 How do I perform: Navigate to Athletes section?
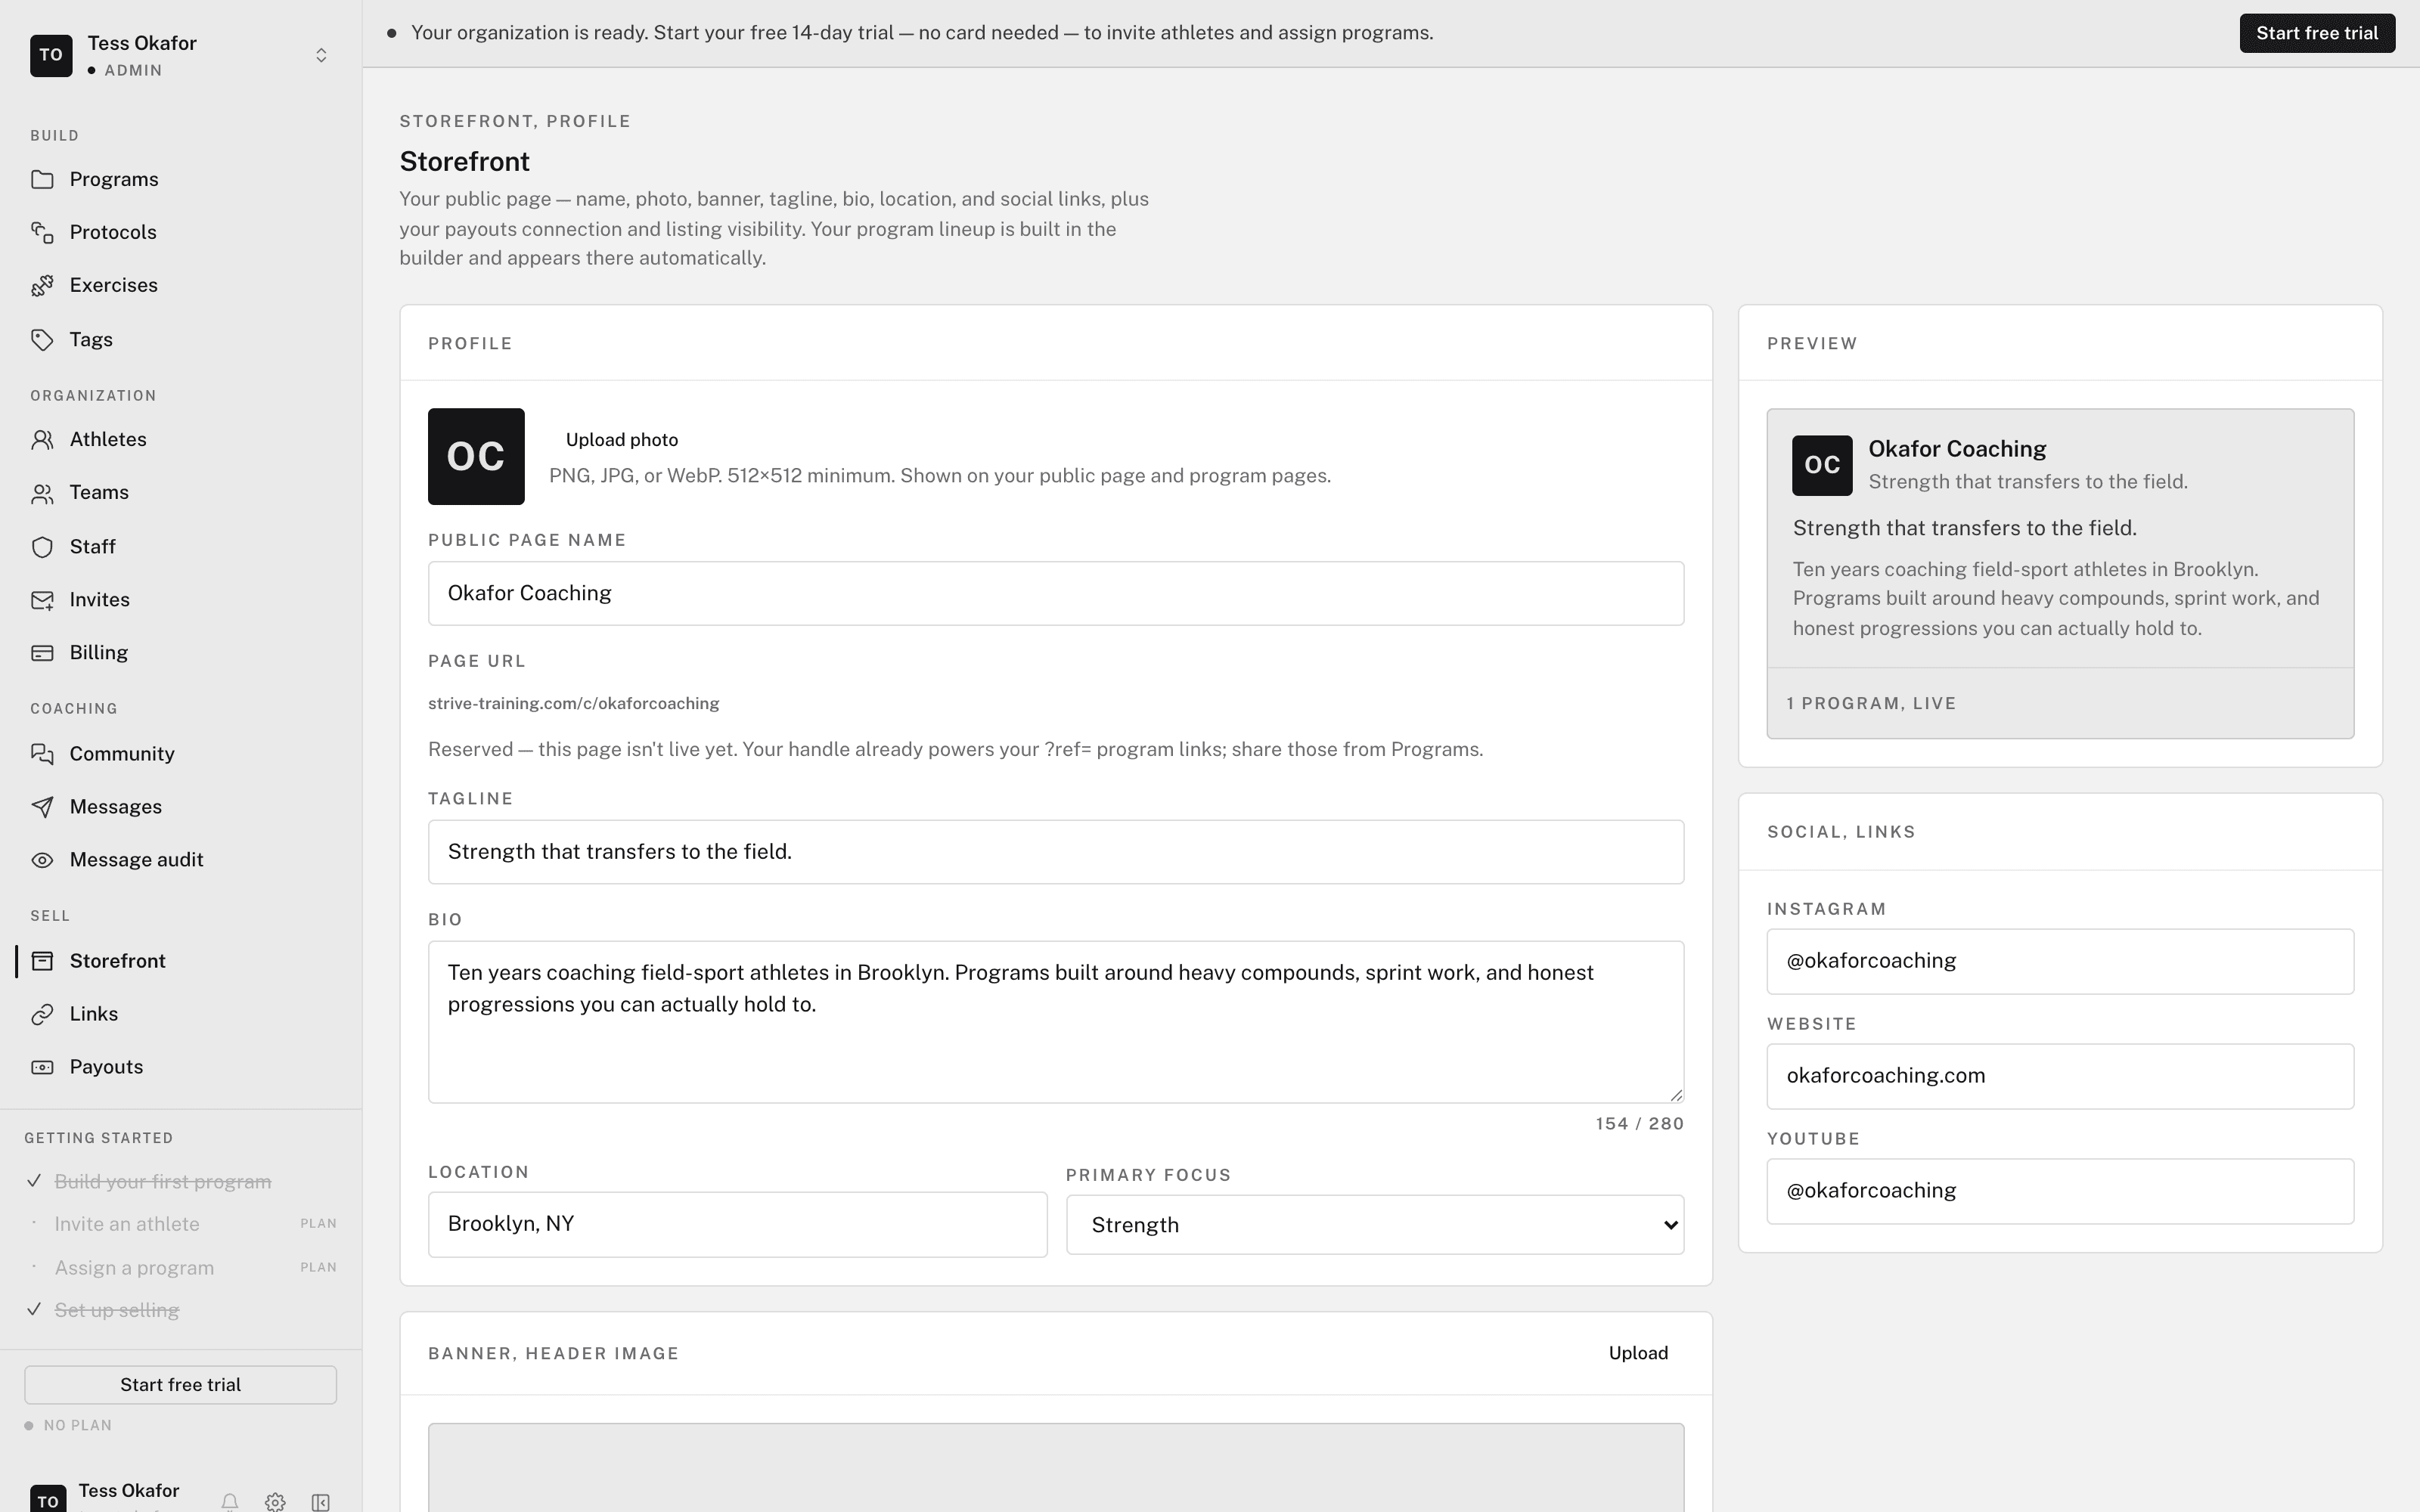click(x=107, y=440)
